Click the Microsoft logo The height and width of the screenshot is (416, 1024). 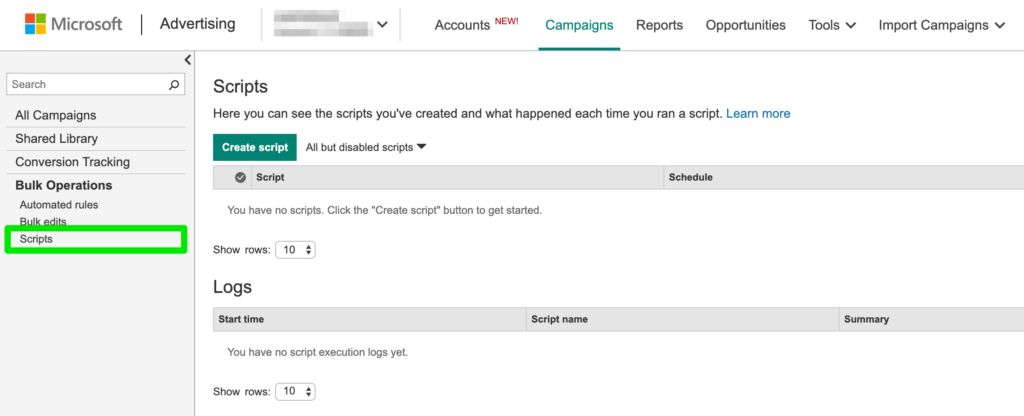(74, 24)
